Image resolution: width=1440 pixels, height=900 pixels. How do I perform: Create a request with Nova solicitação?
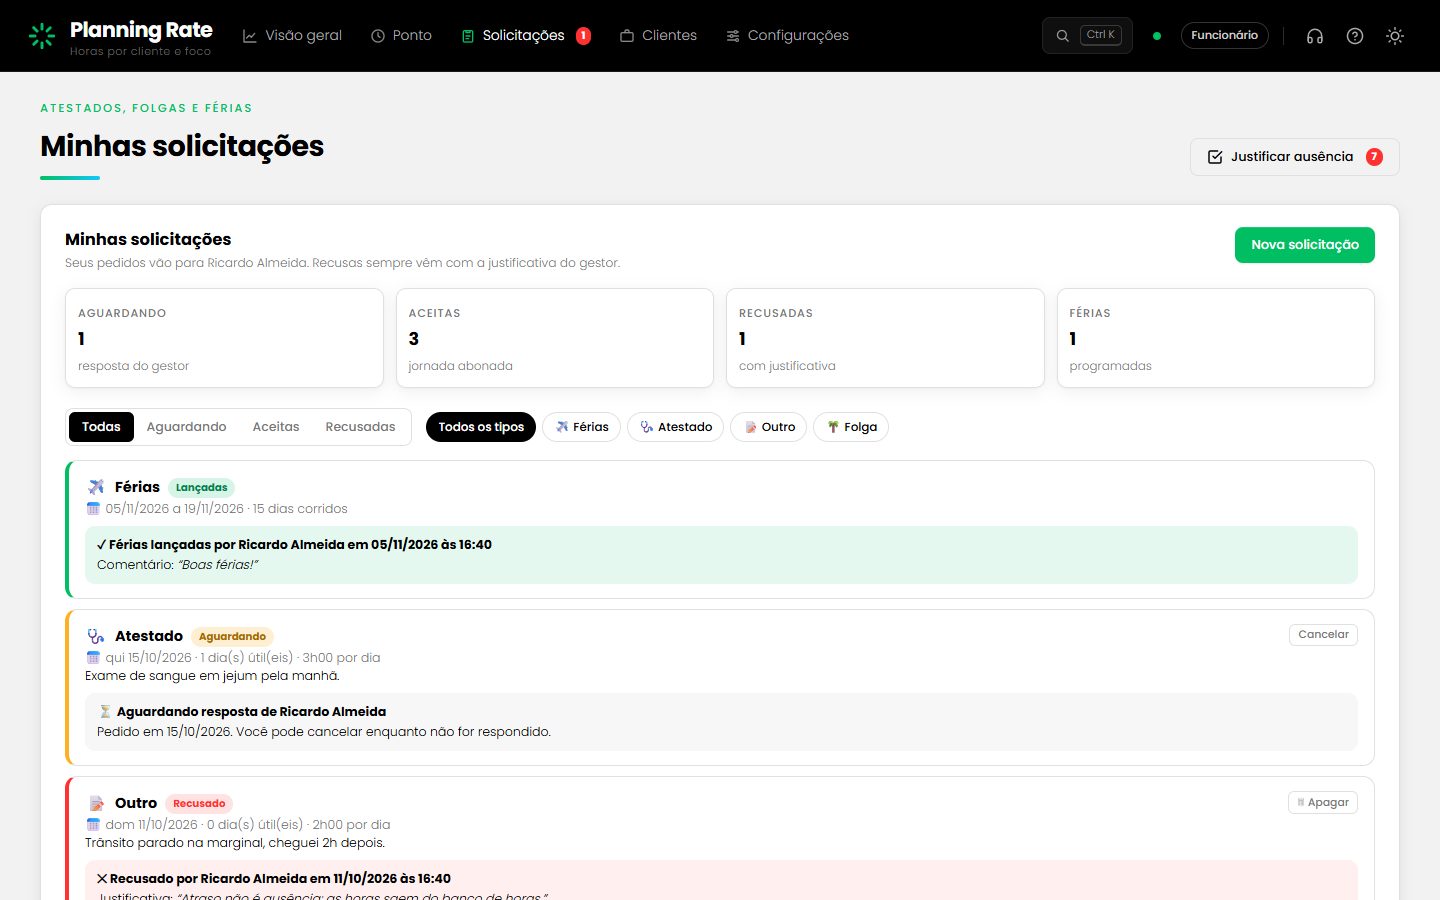pos(1304,245)
